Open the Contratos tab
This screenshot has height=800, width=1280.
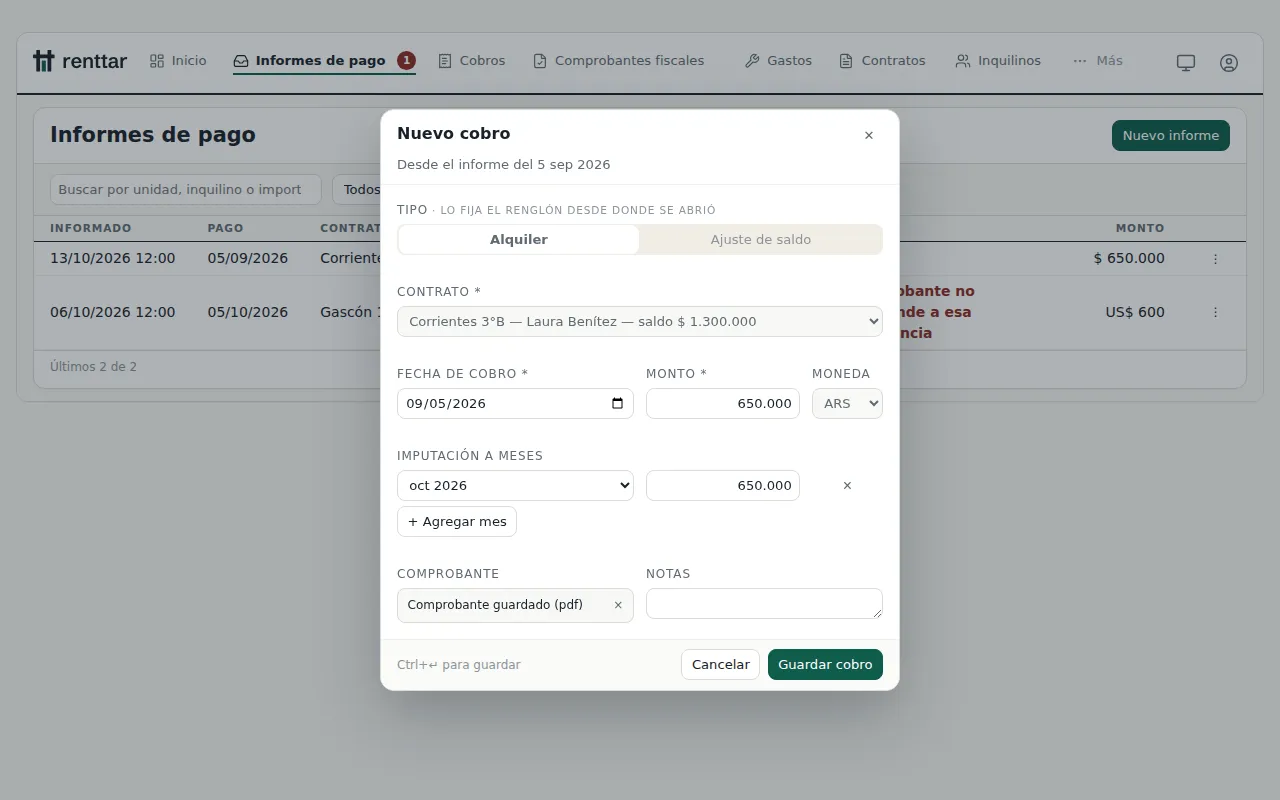[x=882, y=61]
